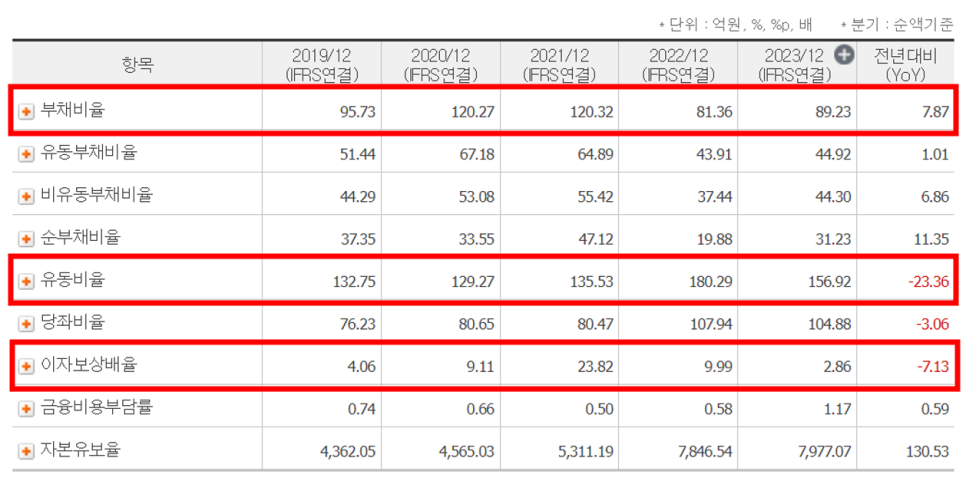
Task: Select the 당좌비율 label
Action: click(73, 323)
